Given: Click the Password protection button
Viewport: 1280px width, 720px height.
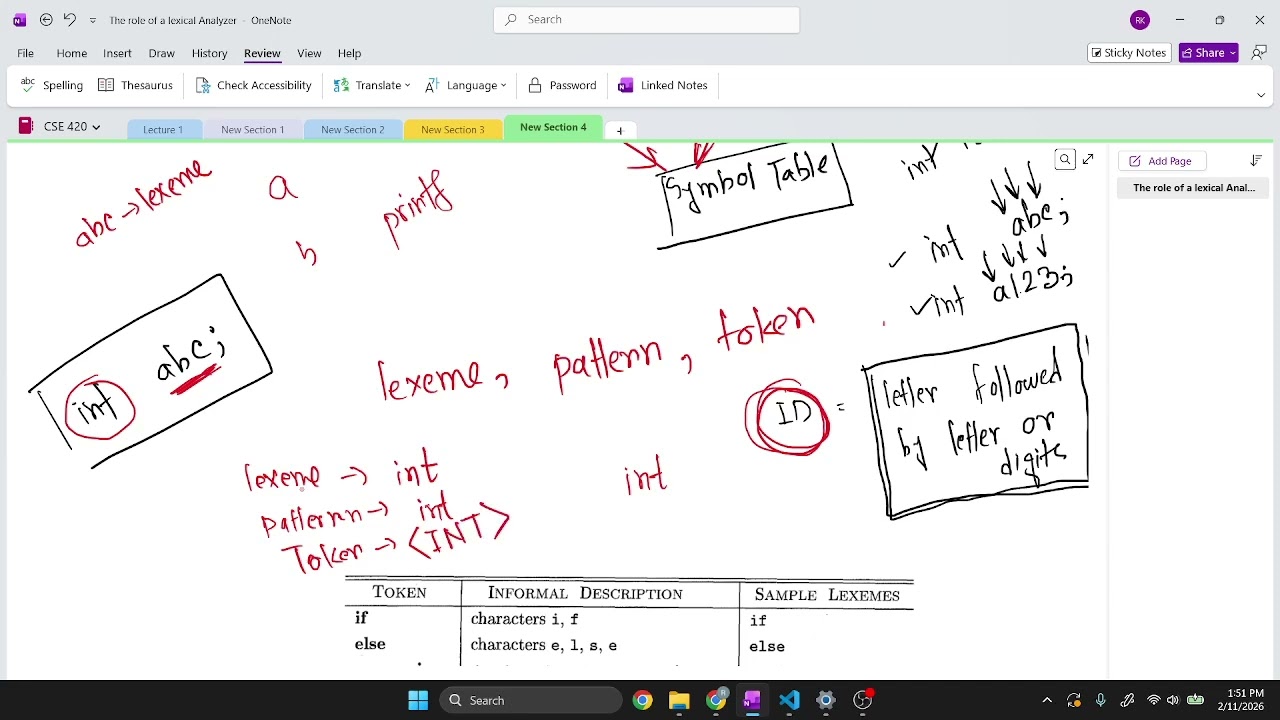Looking at the screenshot, I should click(x=561, y=85).
